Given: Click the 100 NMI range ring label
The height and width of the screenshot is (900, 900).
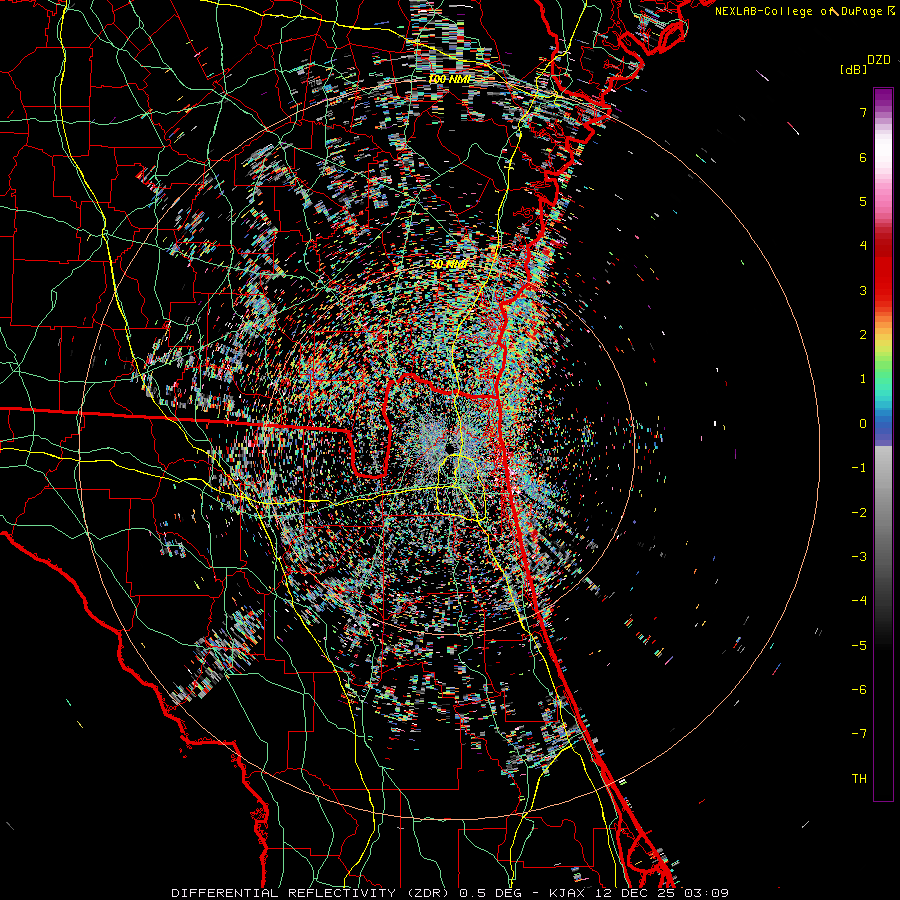Looking at the screenshot, I should pos(449,79).
